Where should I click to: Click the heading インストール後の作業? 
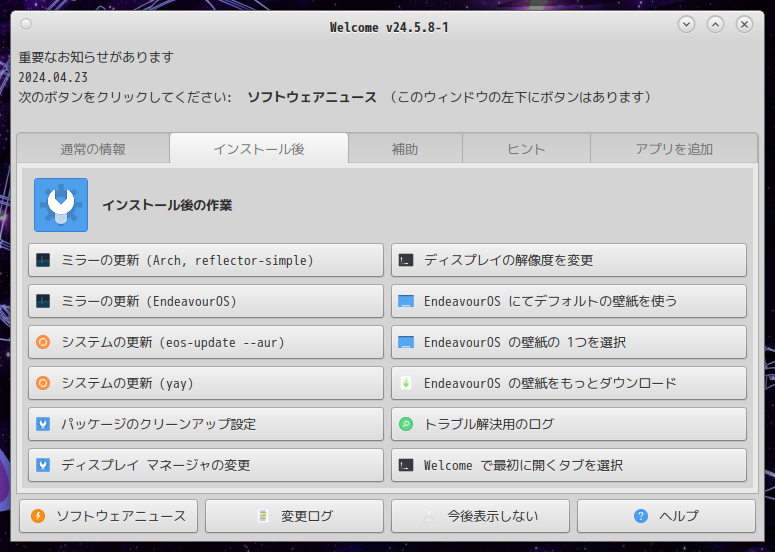point(167,205)
